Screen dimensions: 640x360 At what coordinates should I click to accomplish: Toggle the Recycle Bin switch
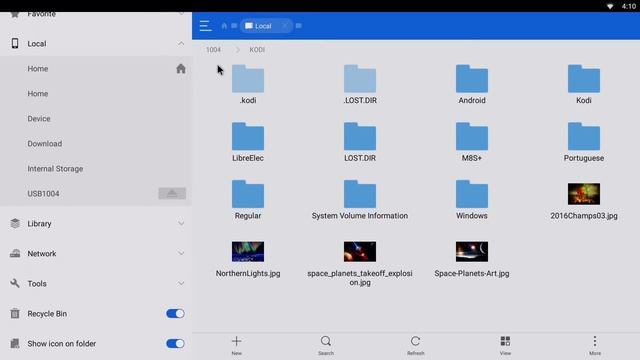175,313
